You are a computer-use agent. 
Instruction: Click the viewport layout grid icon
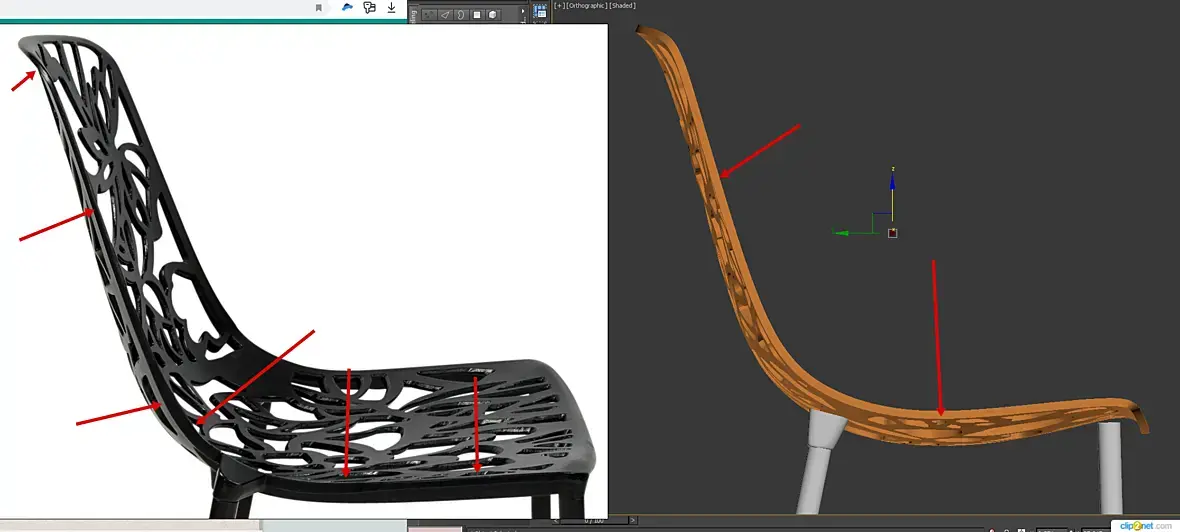pos(540,11)
